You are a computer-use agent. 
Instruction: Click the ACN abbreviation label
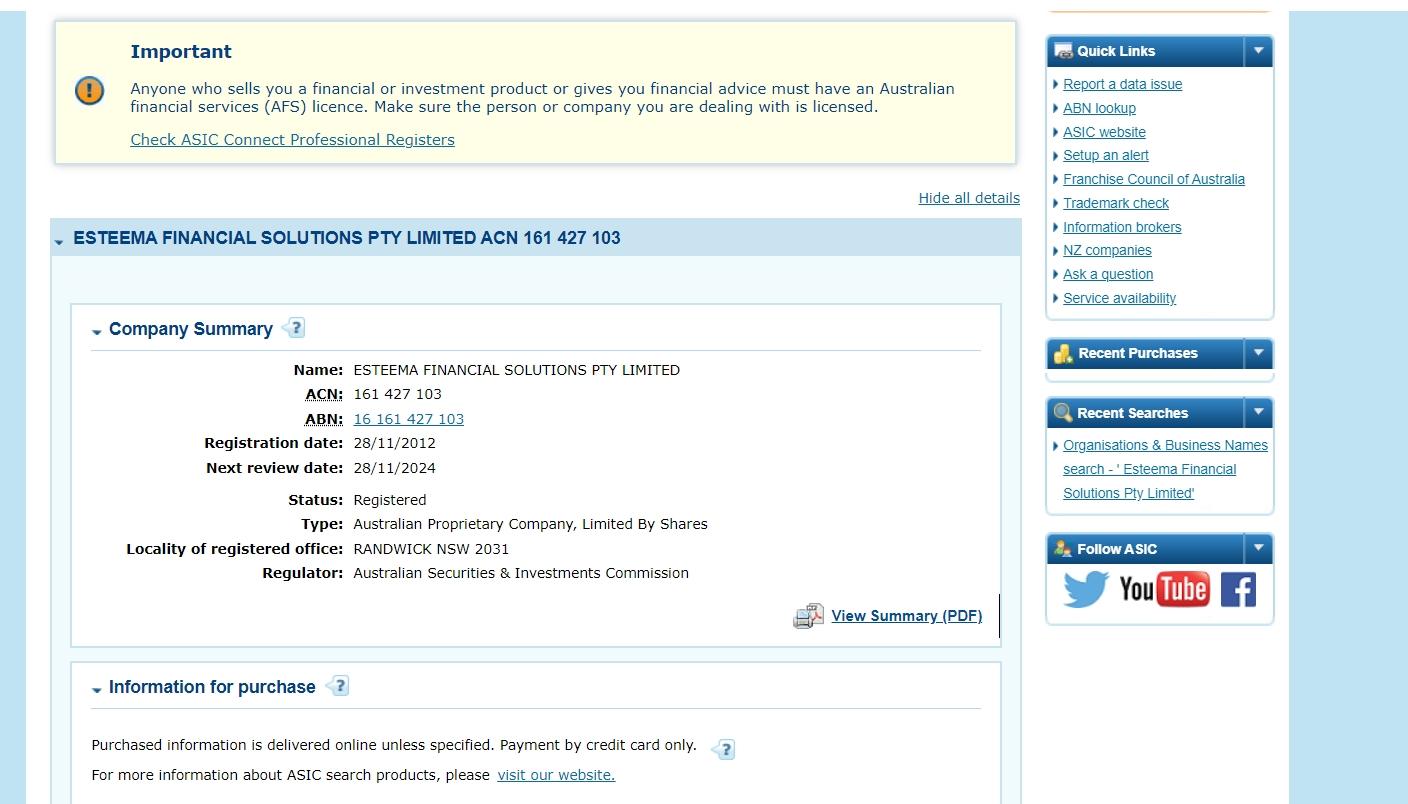click(x=324, y=394)
